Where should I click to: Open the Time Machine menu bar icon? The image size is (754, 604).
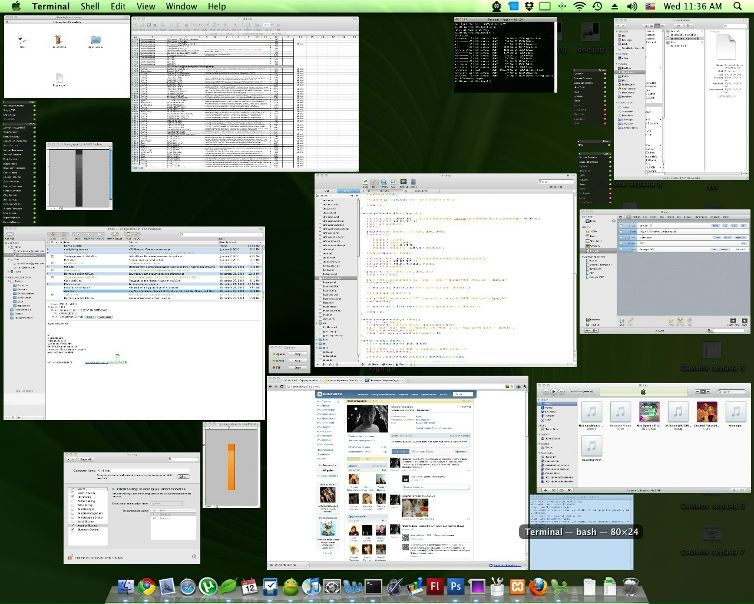pyautogui.click(x=596, y=6)
